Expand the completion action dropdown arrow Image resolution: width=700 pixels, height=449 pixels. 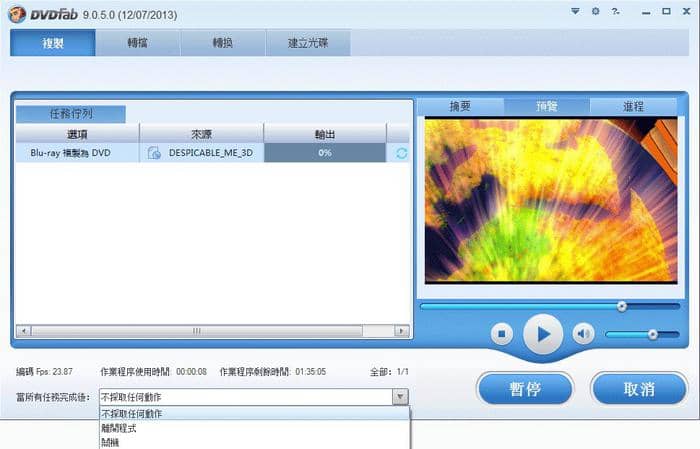click(x=400, y=397)
